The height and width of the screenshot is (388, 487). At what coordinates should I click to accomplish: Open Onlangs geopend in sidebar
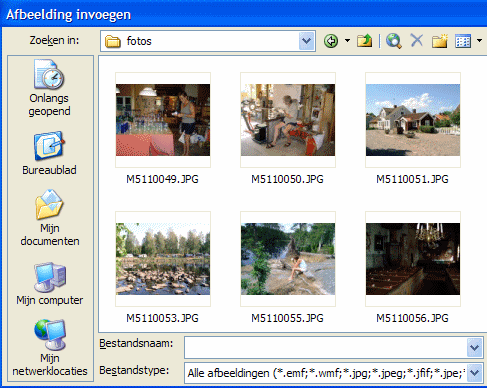click(49, 88)
